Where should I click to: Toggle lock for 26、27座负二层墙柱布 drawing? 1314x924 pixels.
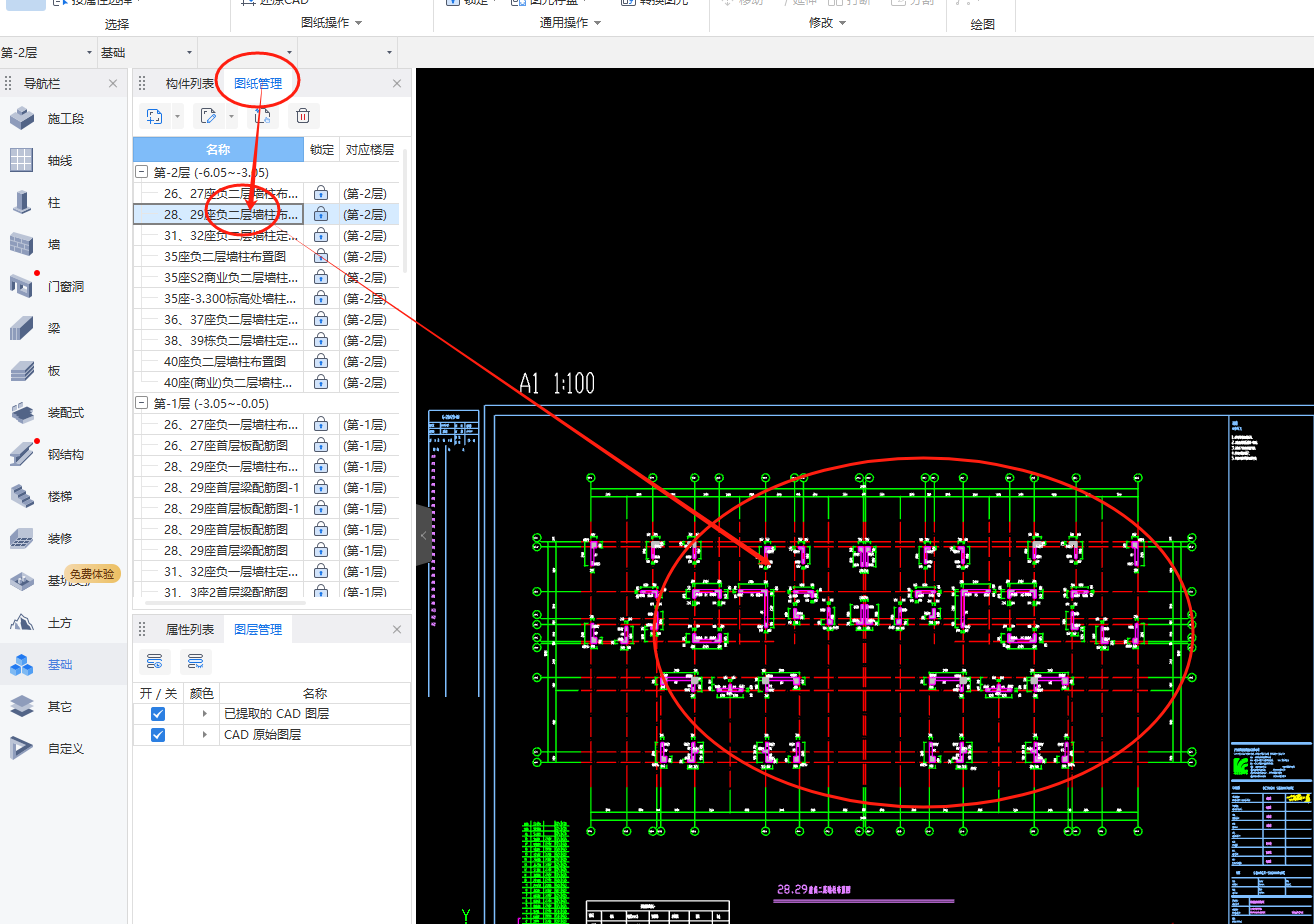(321, 193)
